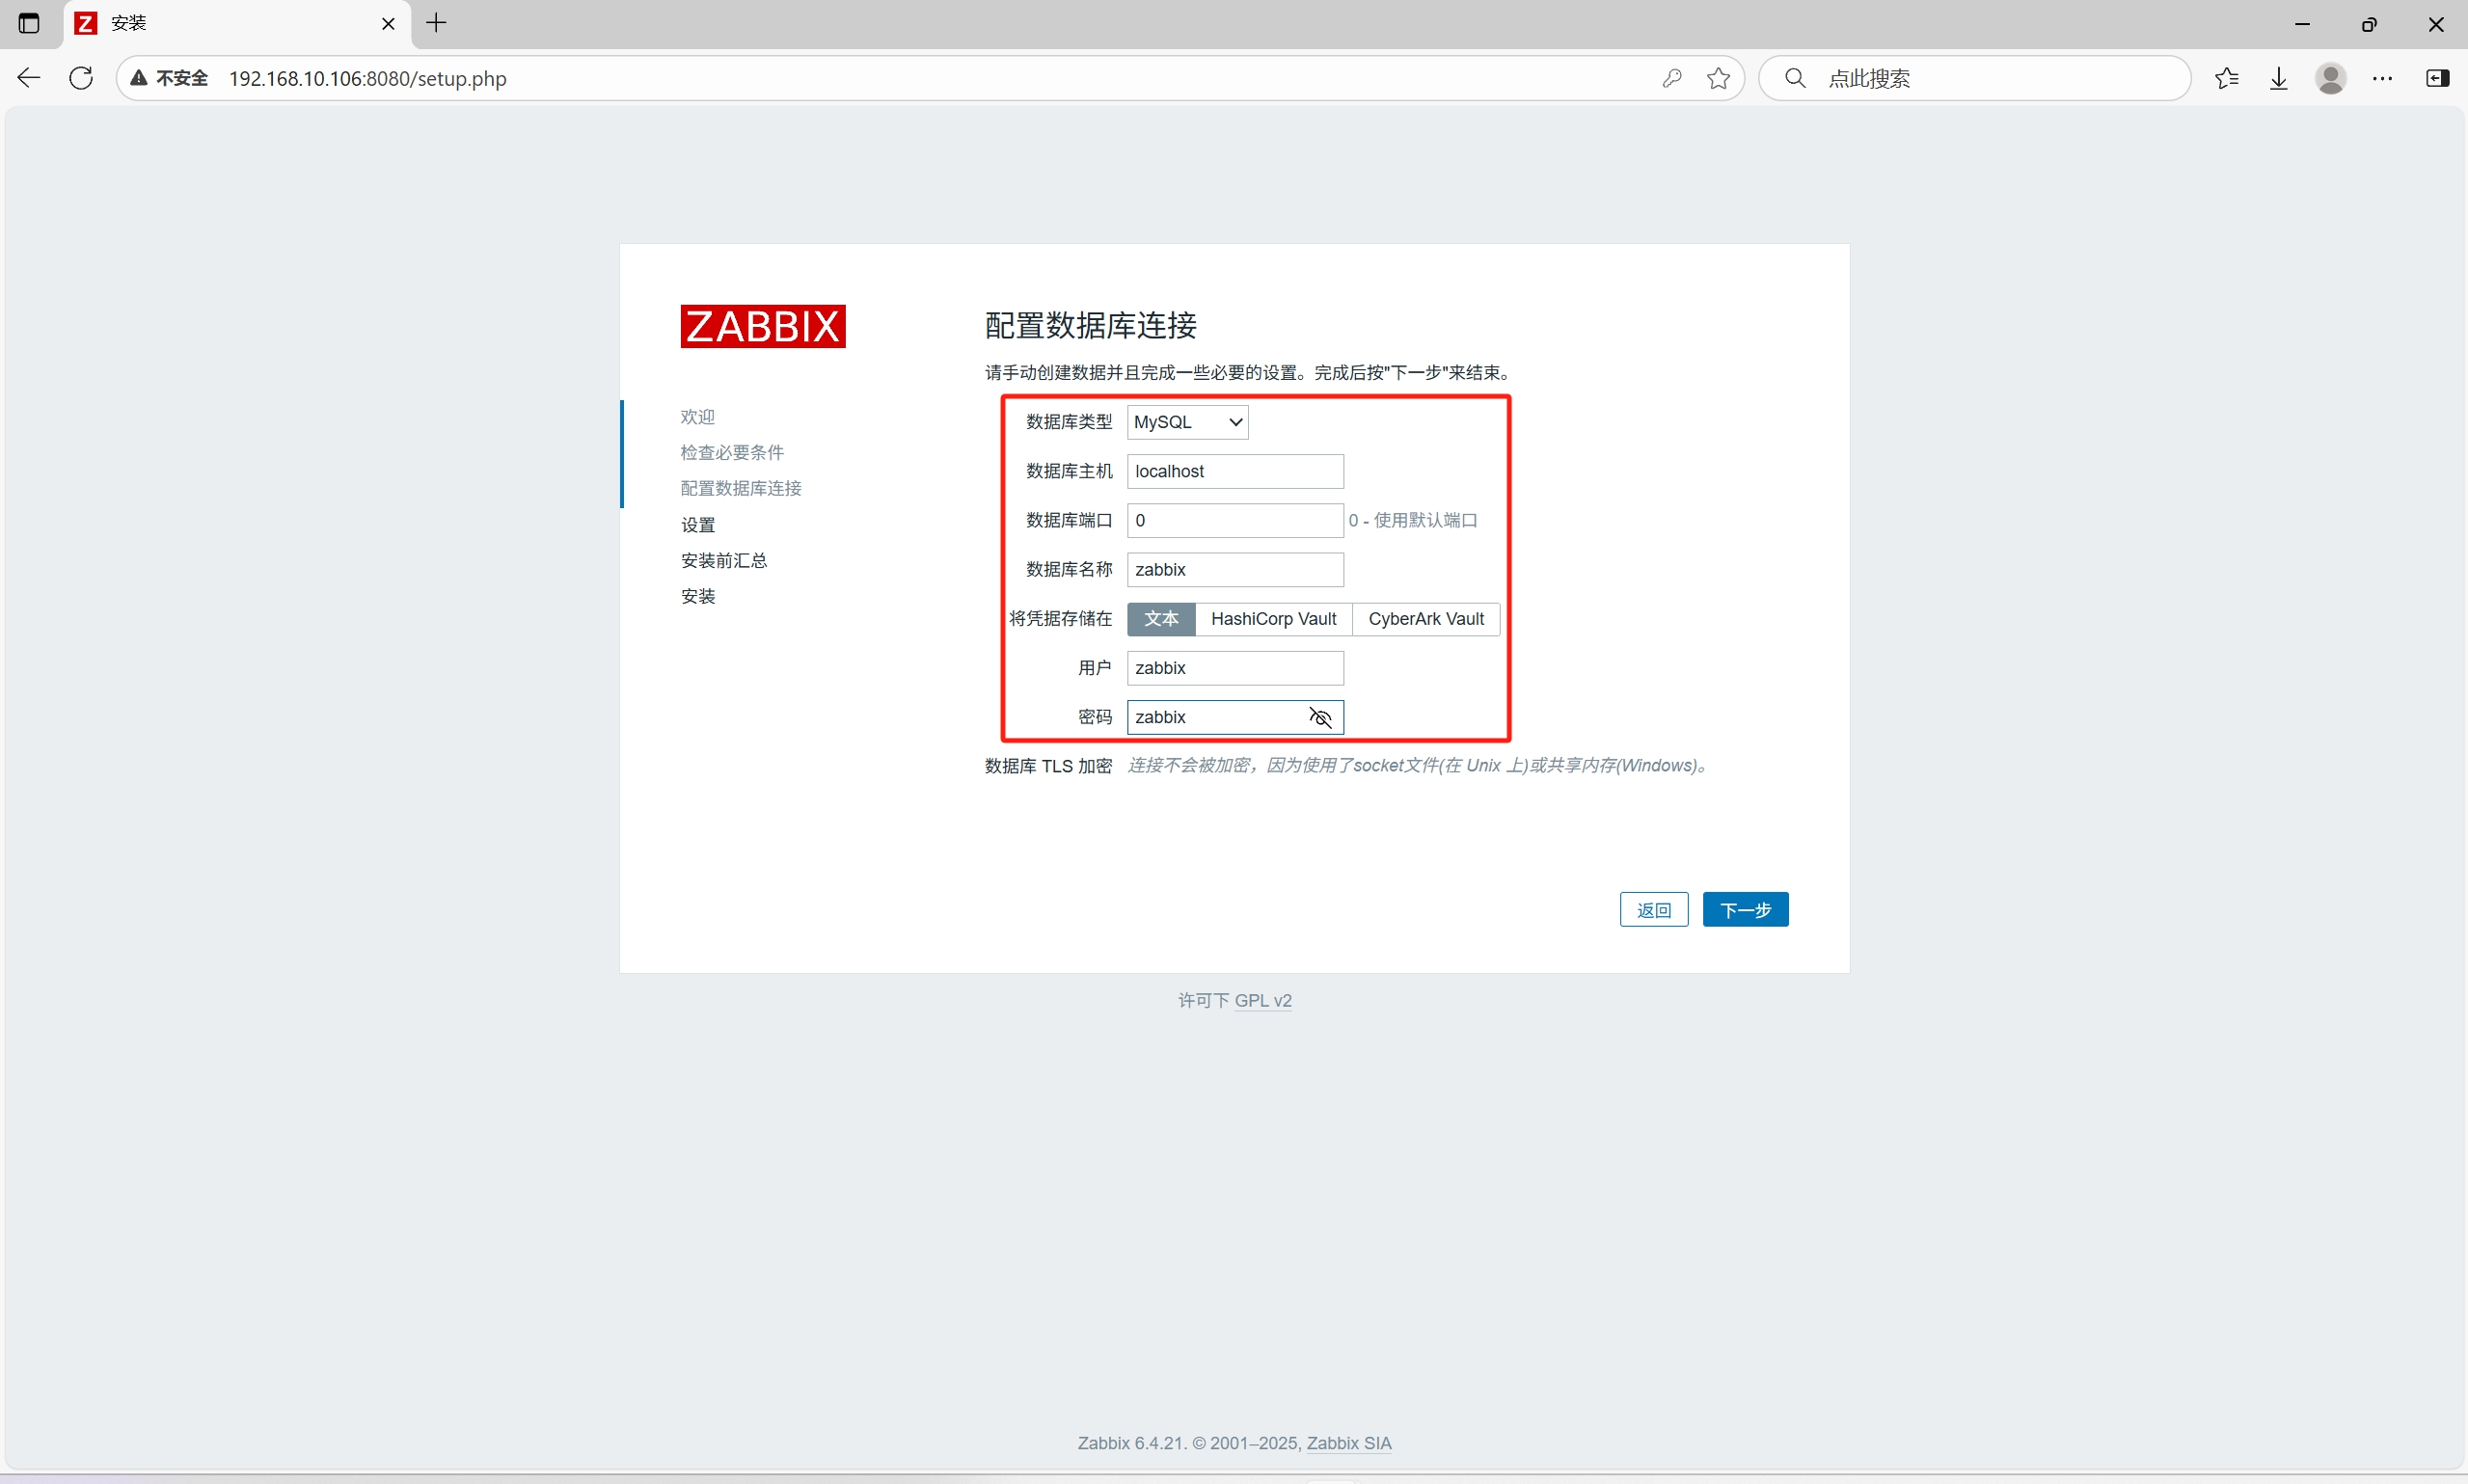Open the favorites list icon
Screen dimensions: 2468x1484
point(2227,78)
